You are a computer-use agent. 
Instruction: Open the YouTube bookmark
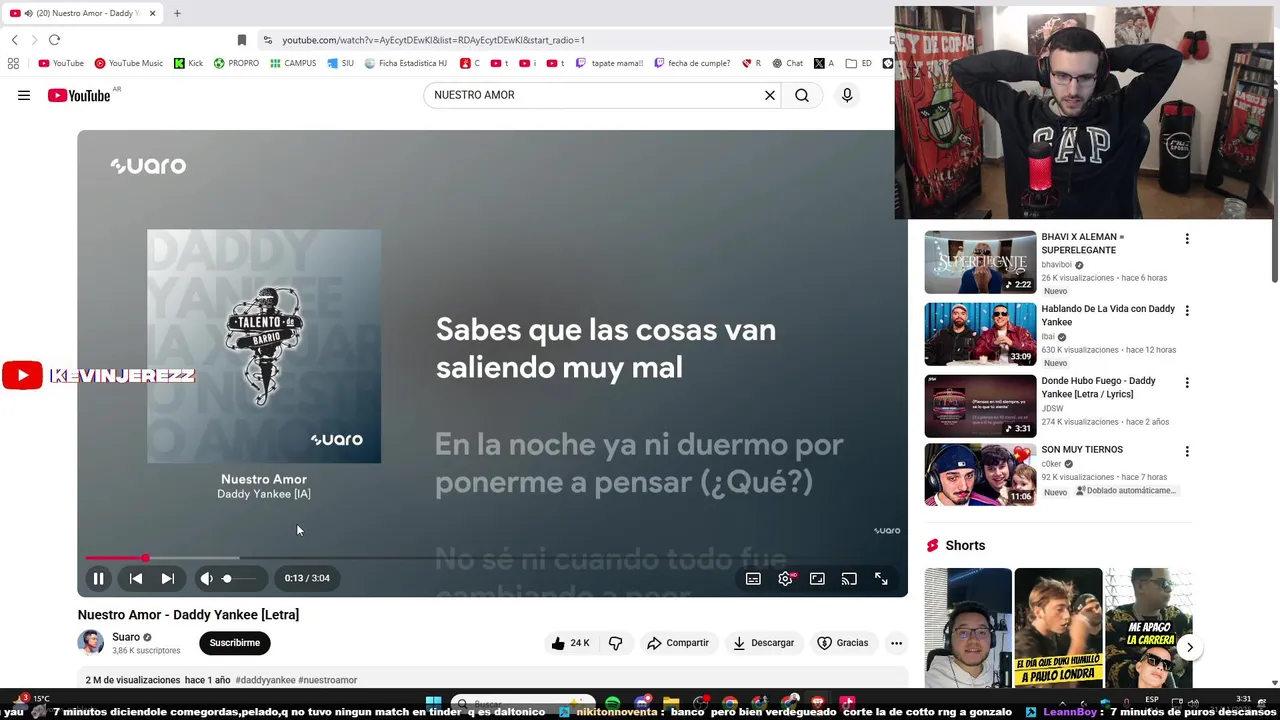(x=61, y=63)
